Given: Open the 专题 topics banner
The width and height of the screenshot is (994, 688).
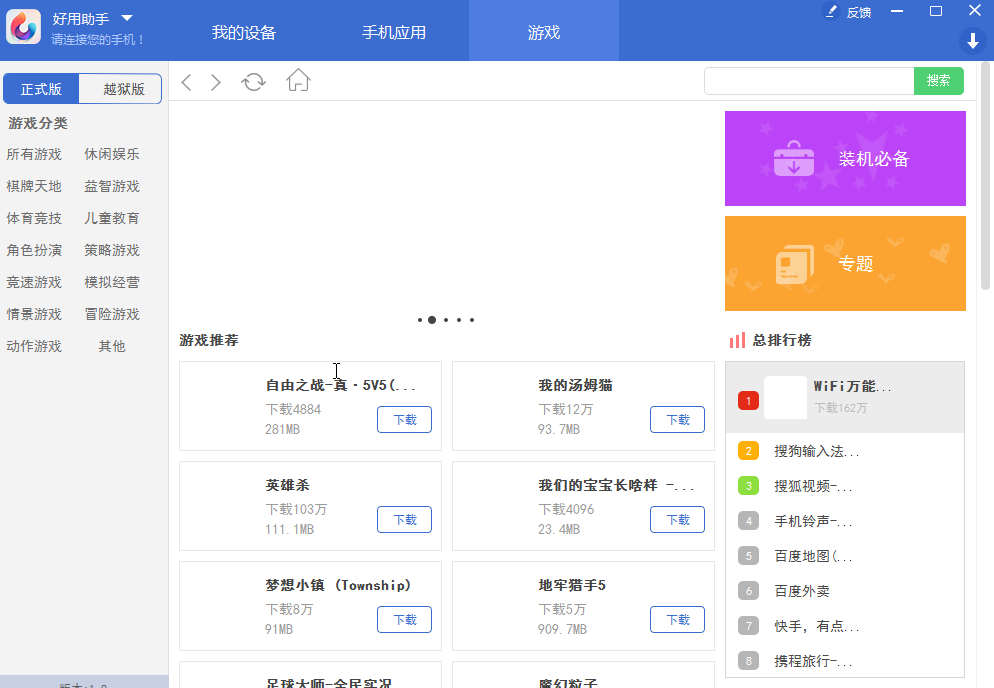Looking at the screenshot, I should pos(845,263).
